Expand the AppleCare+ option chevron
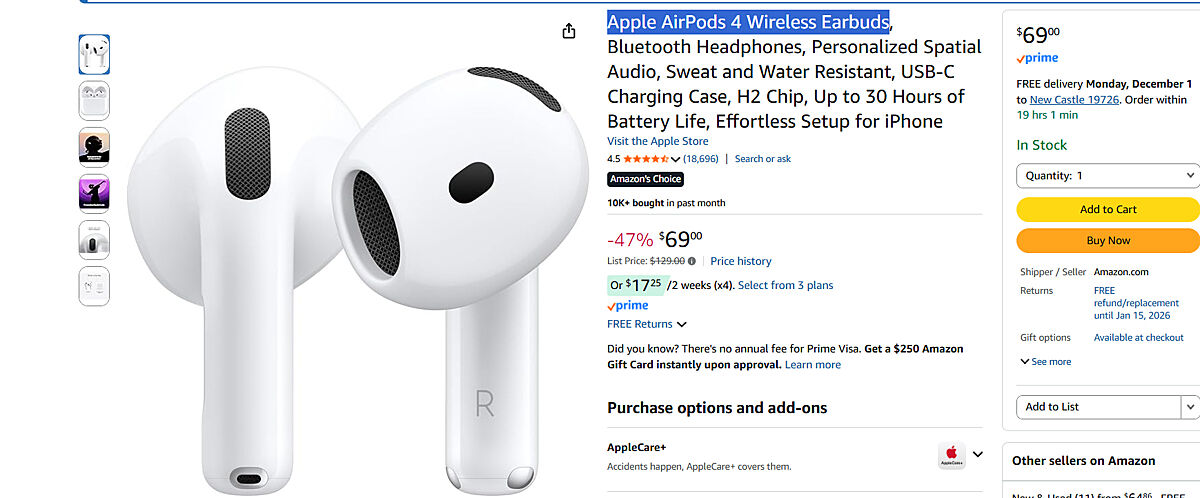 (x=978, y=454)
